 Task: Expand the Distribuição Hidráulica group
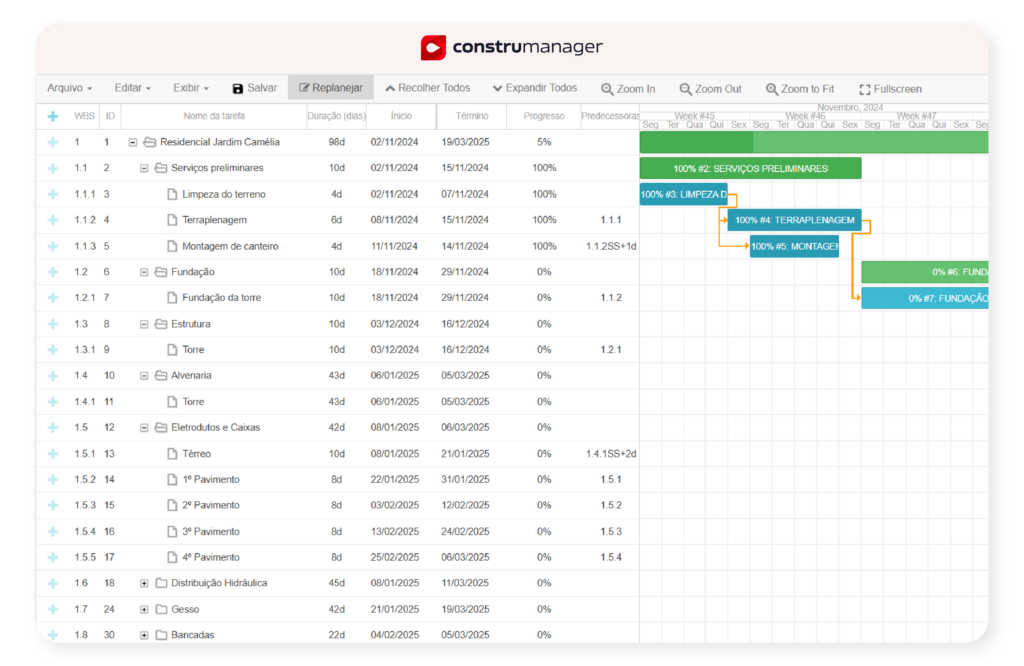click(x=144, y=583)
